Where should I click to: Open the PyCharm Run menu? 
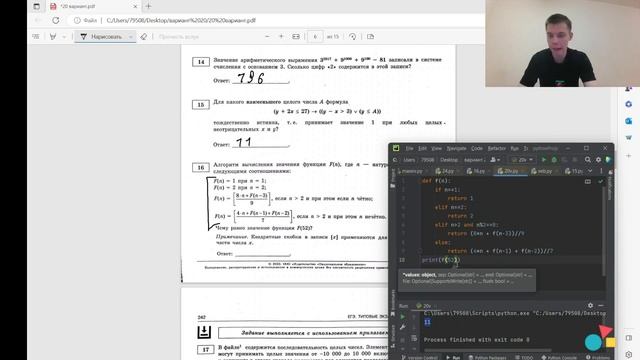(514, 149)
